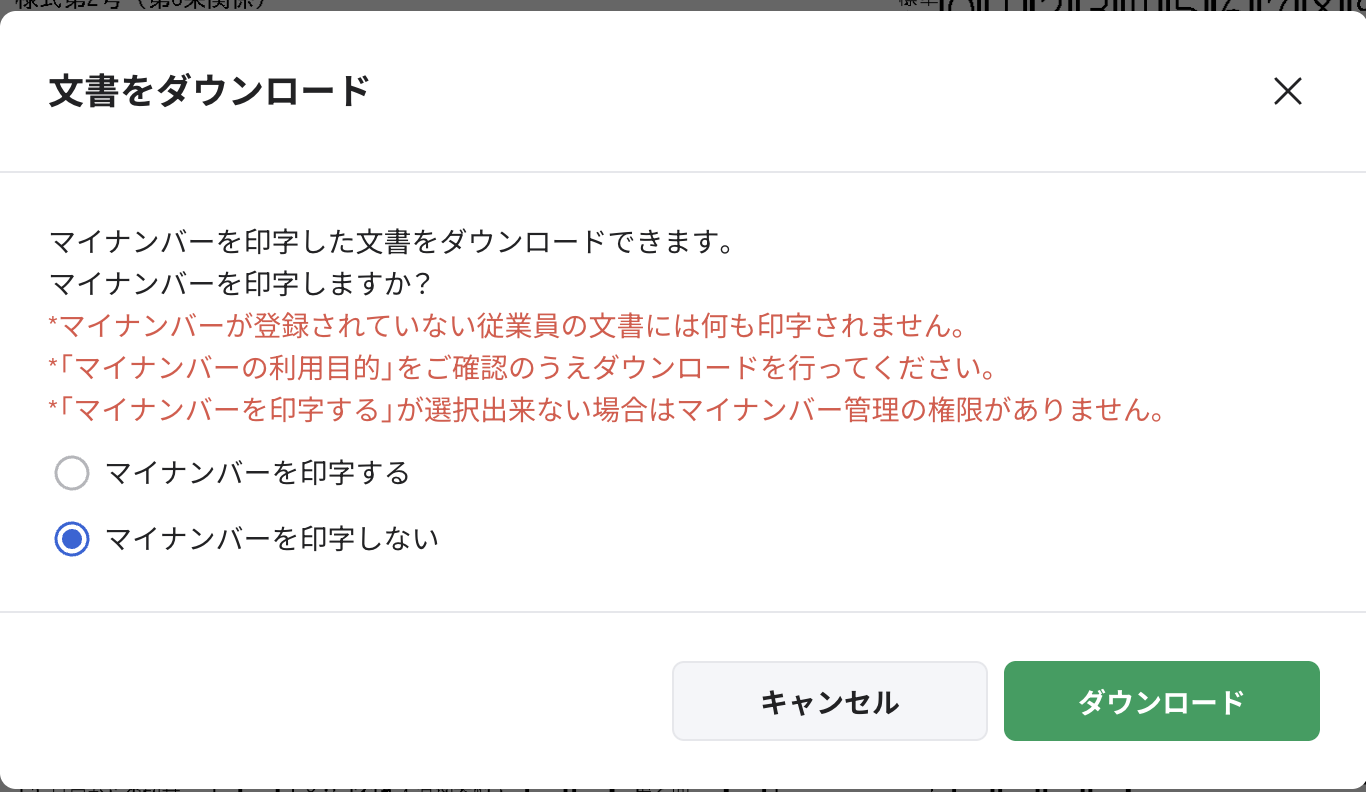This screenshot has height=792, width=1366.
Task: Close the 文書をダウンロード dialog with the X icon
Action: tap(1288, 91)
